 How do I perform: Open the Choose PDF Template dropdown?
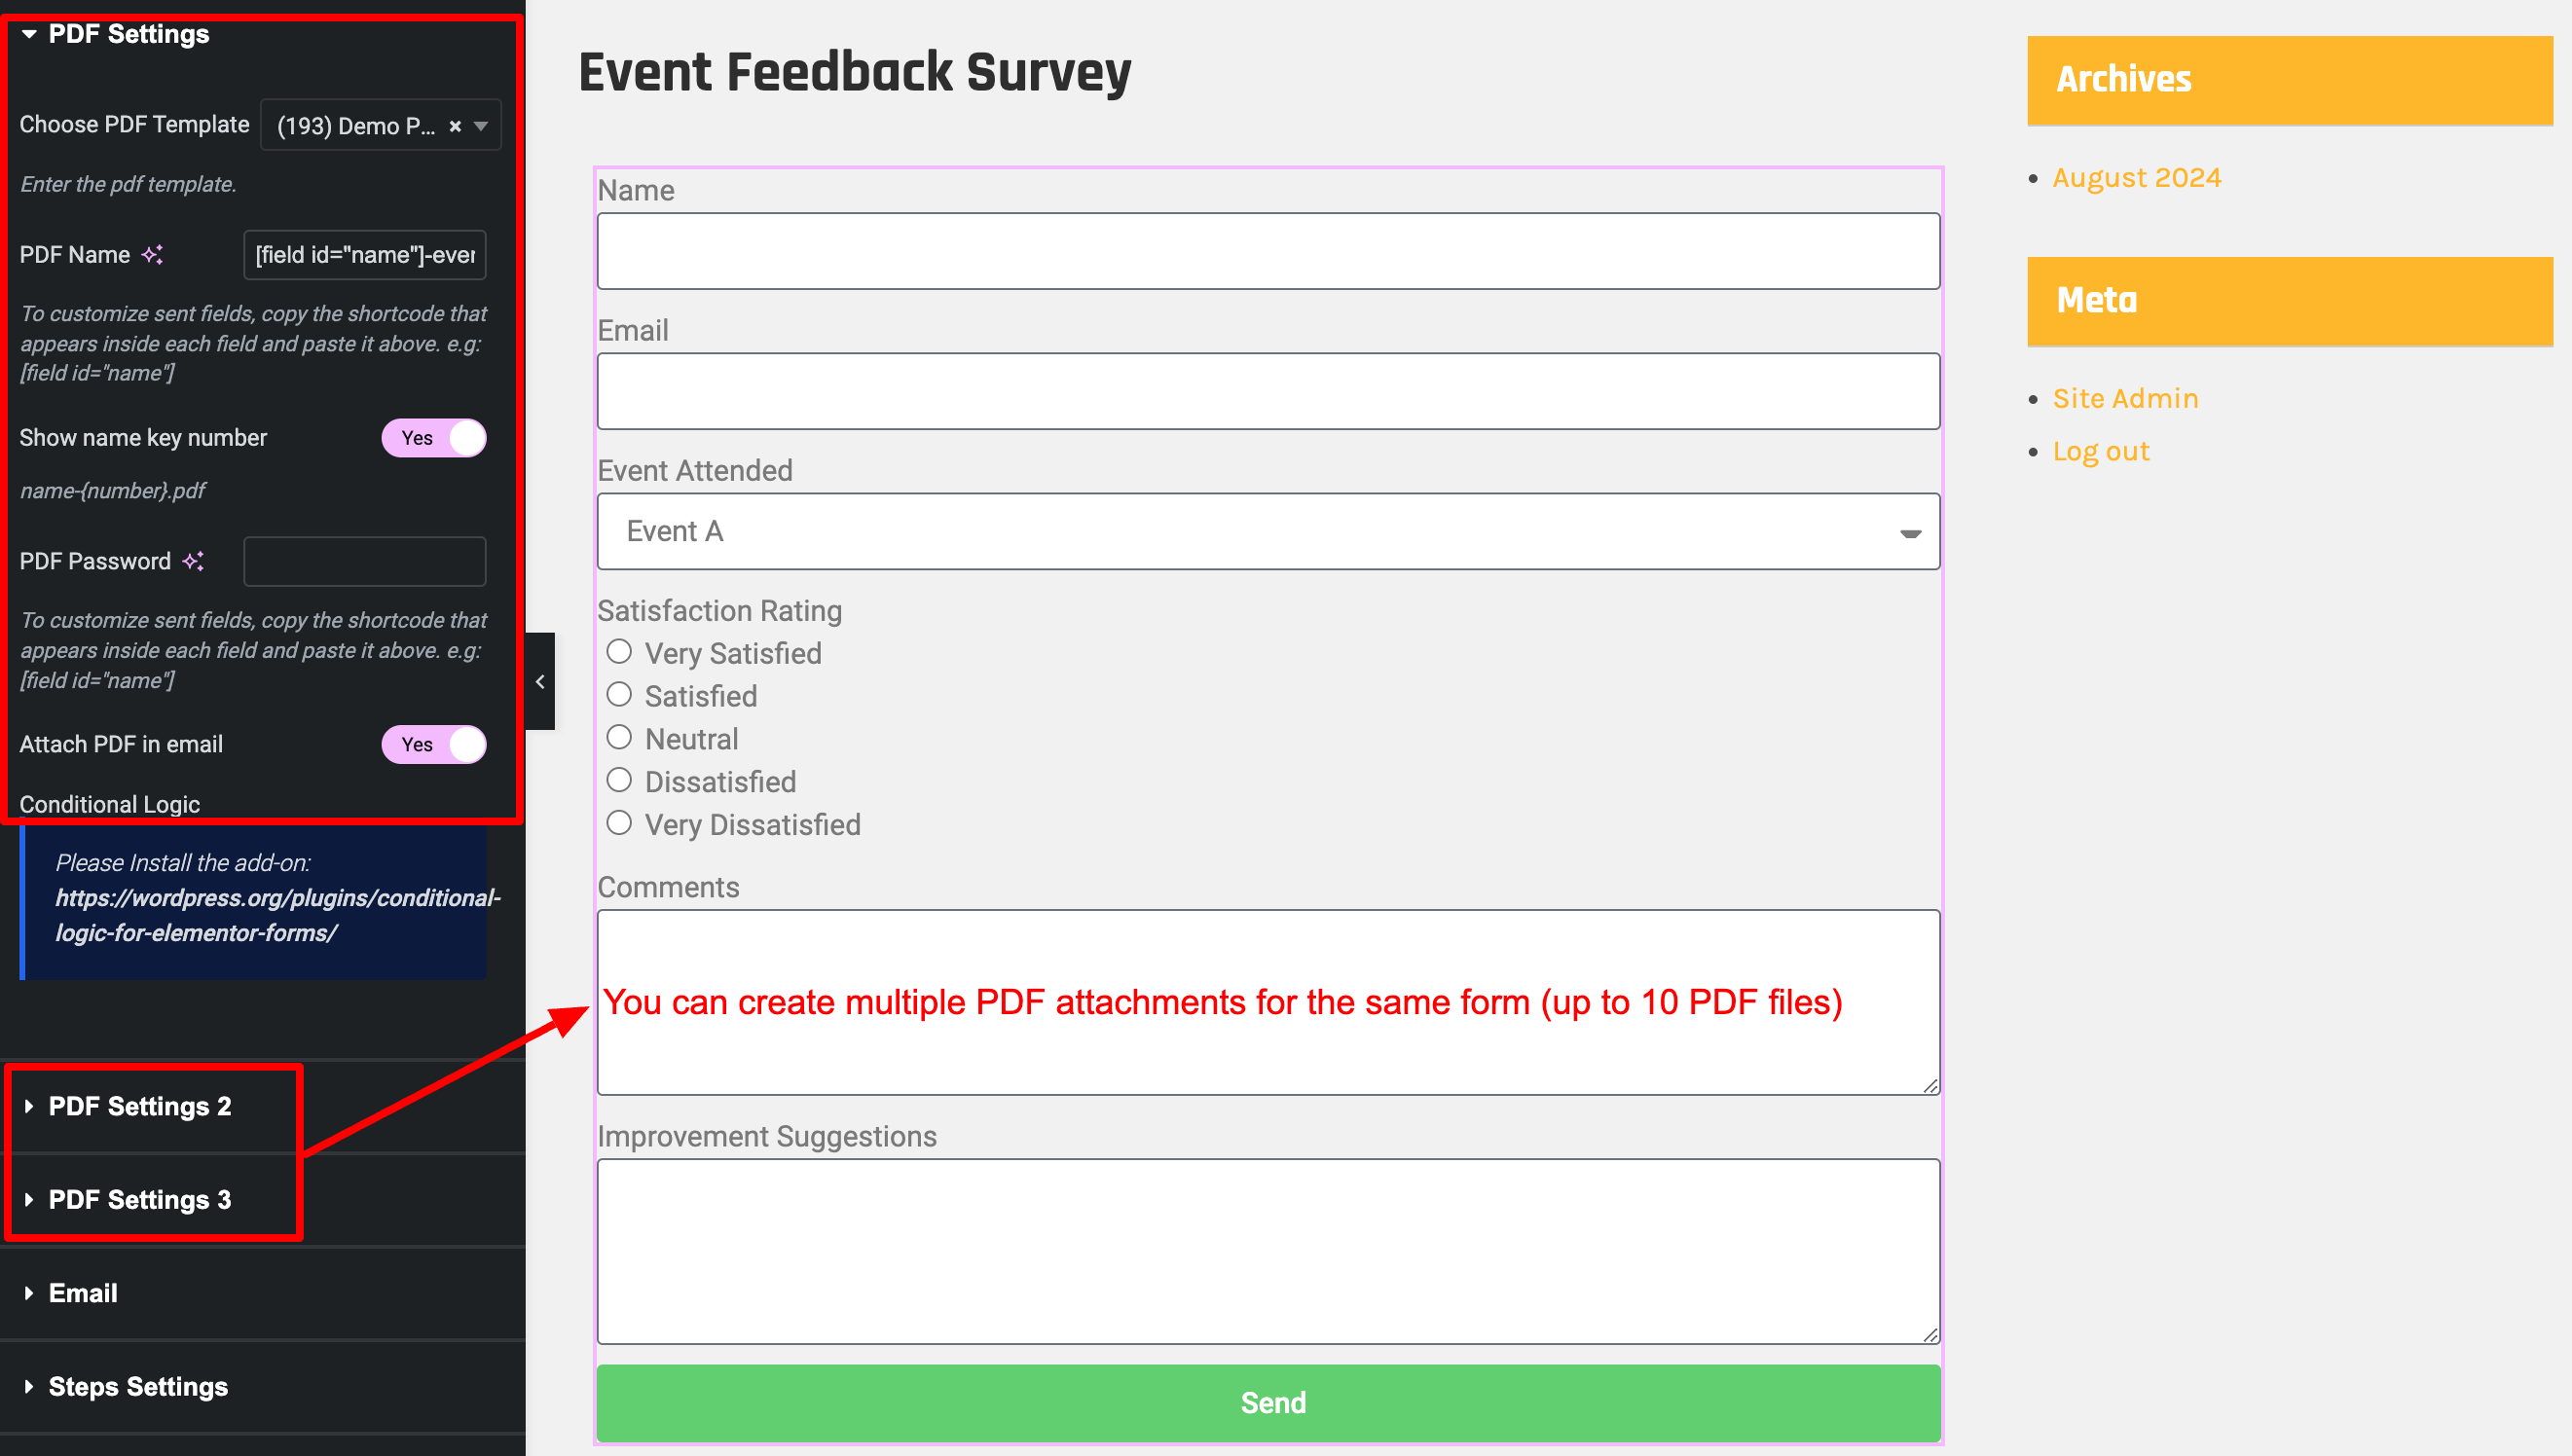[x=381, y=126]
